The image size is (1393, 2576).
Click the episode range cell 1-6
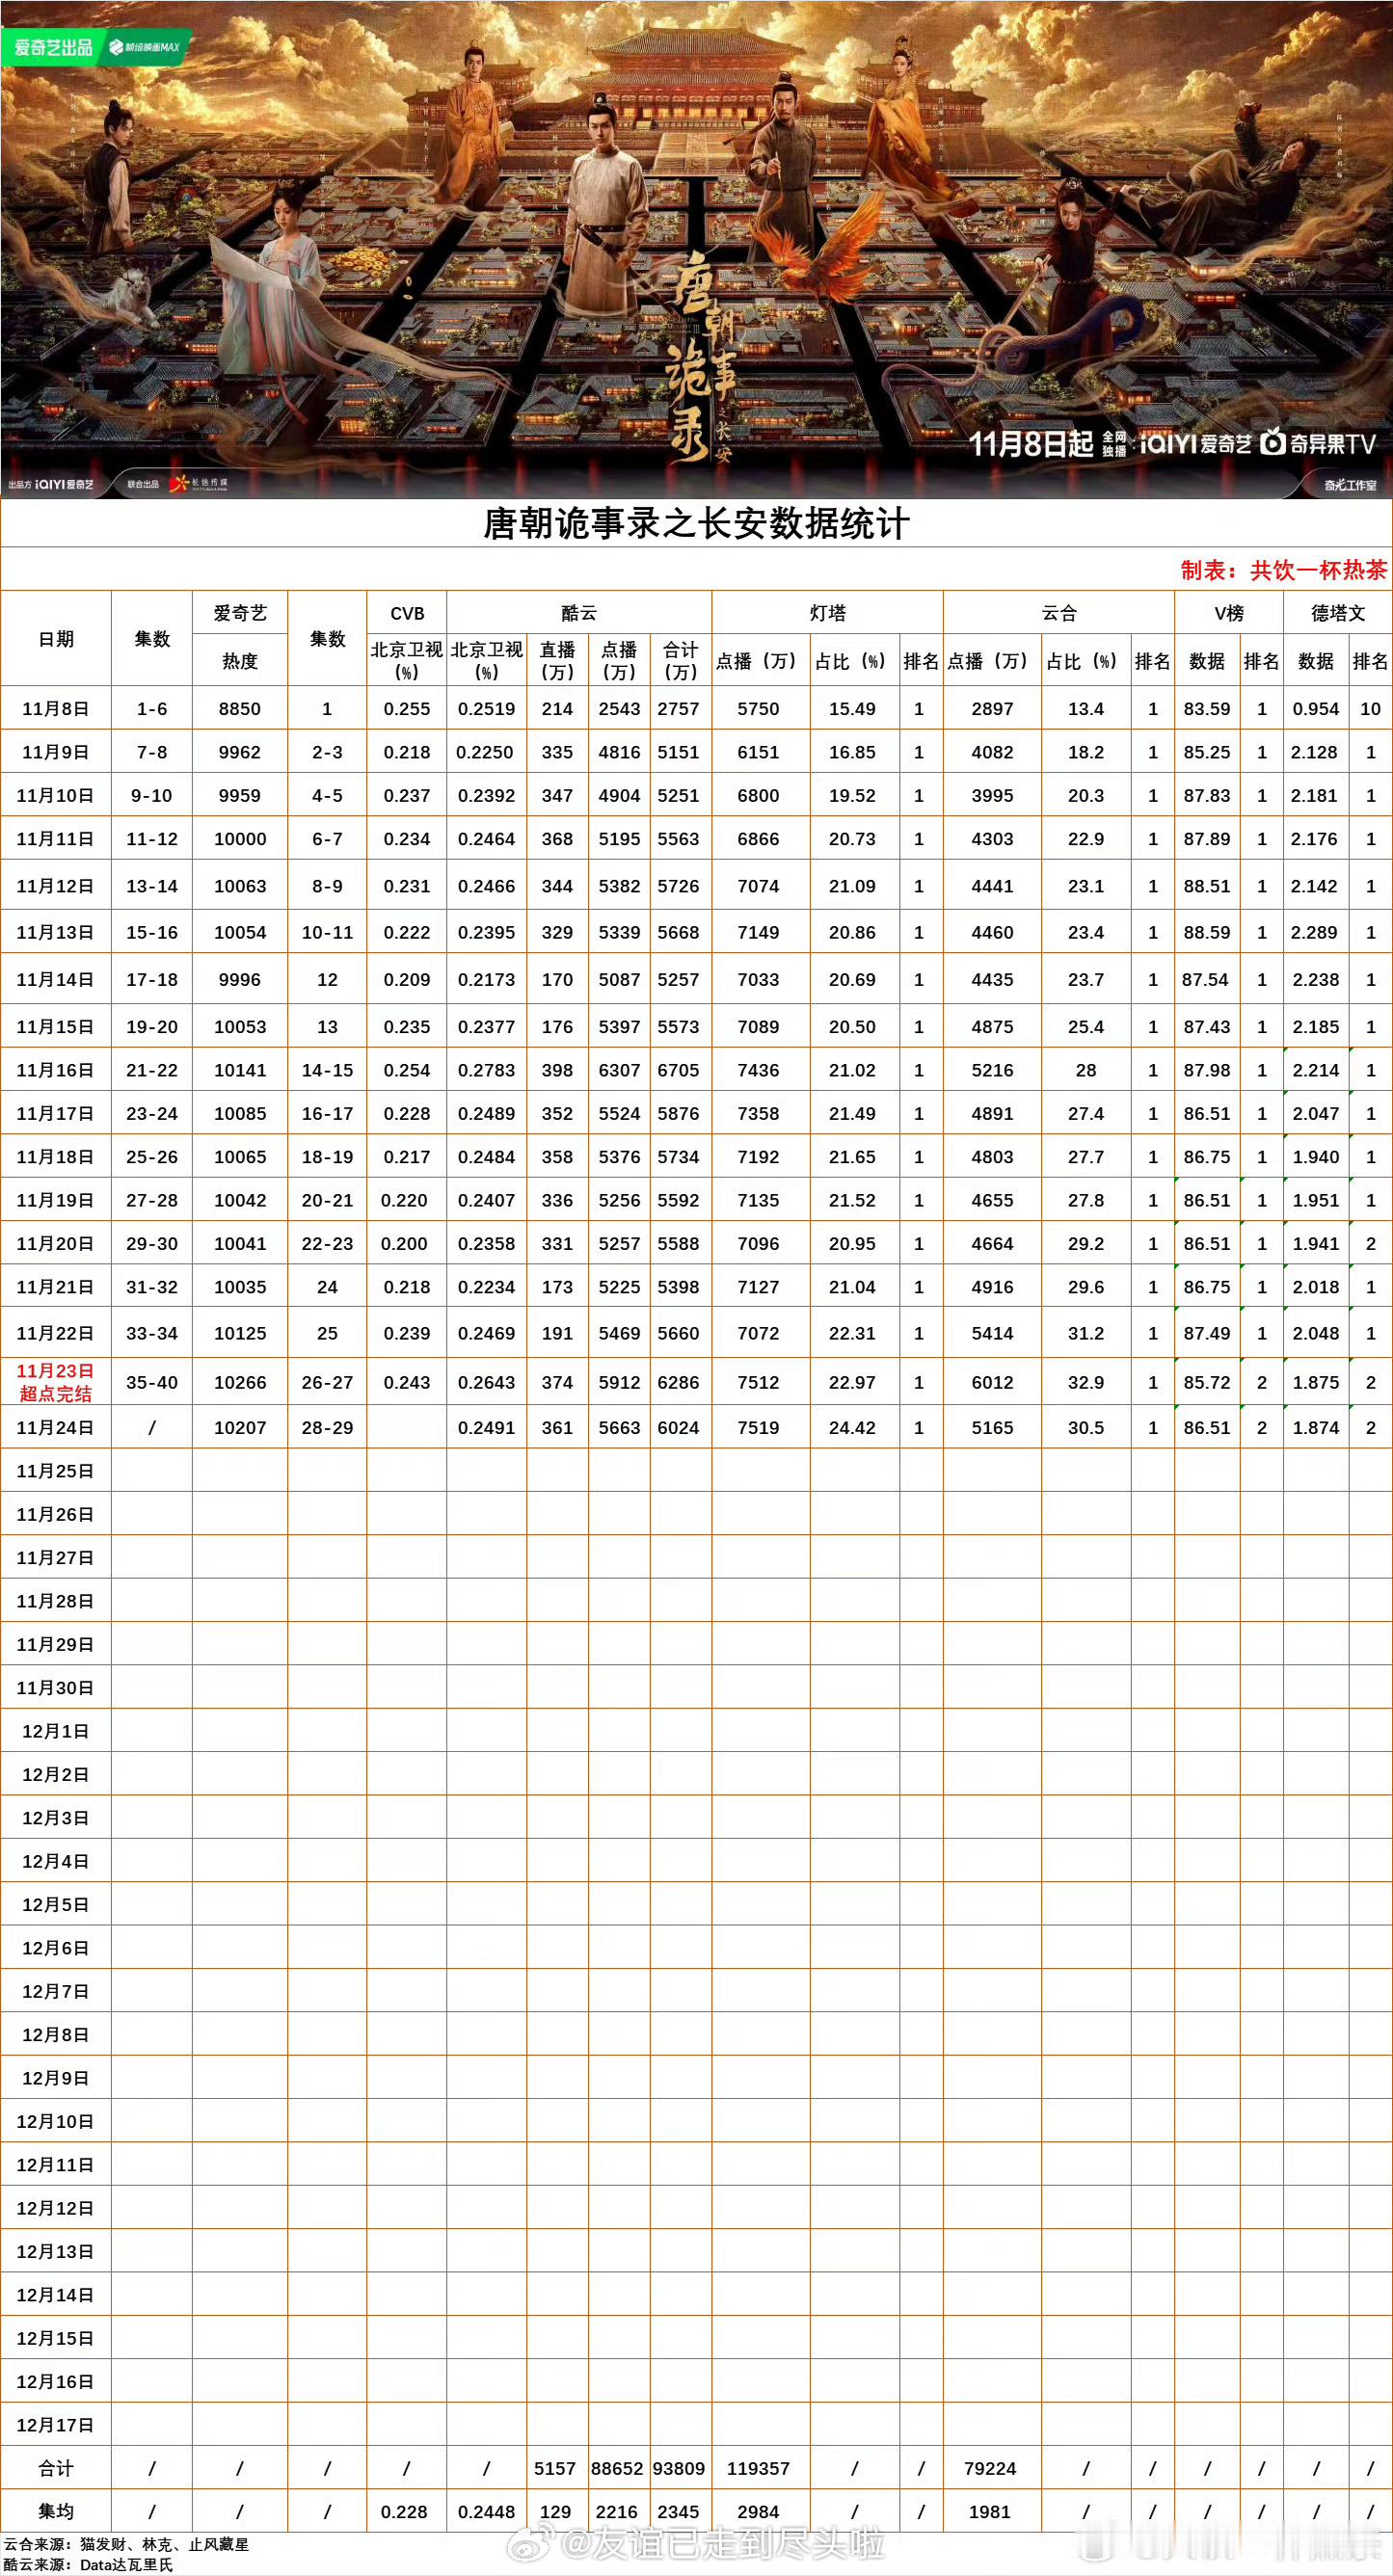152,709
